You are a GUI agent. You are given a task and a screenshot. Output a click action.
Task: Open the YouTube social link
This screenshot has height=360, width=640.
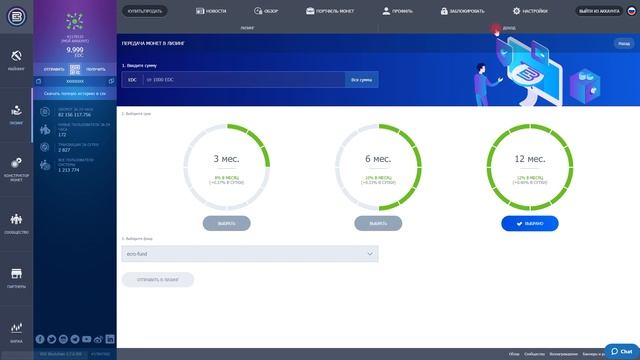[x=87, y=339]
